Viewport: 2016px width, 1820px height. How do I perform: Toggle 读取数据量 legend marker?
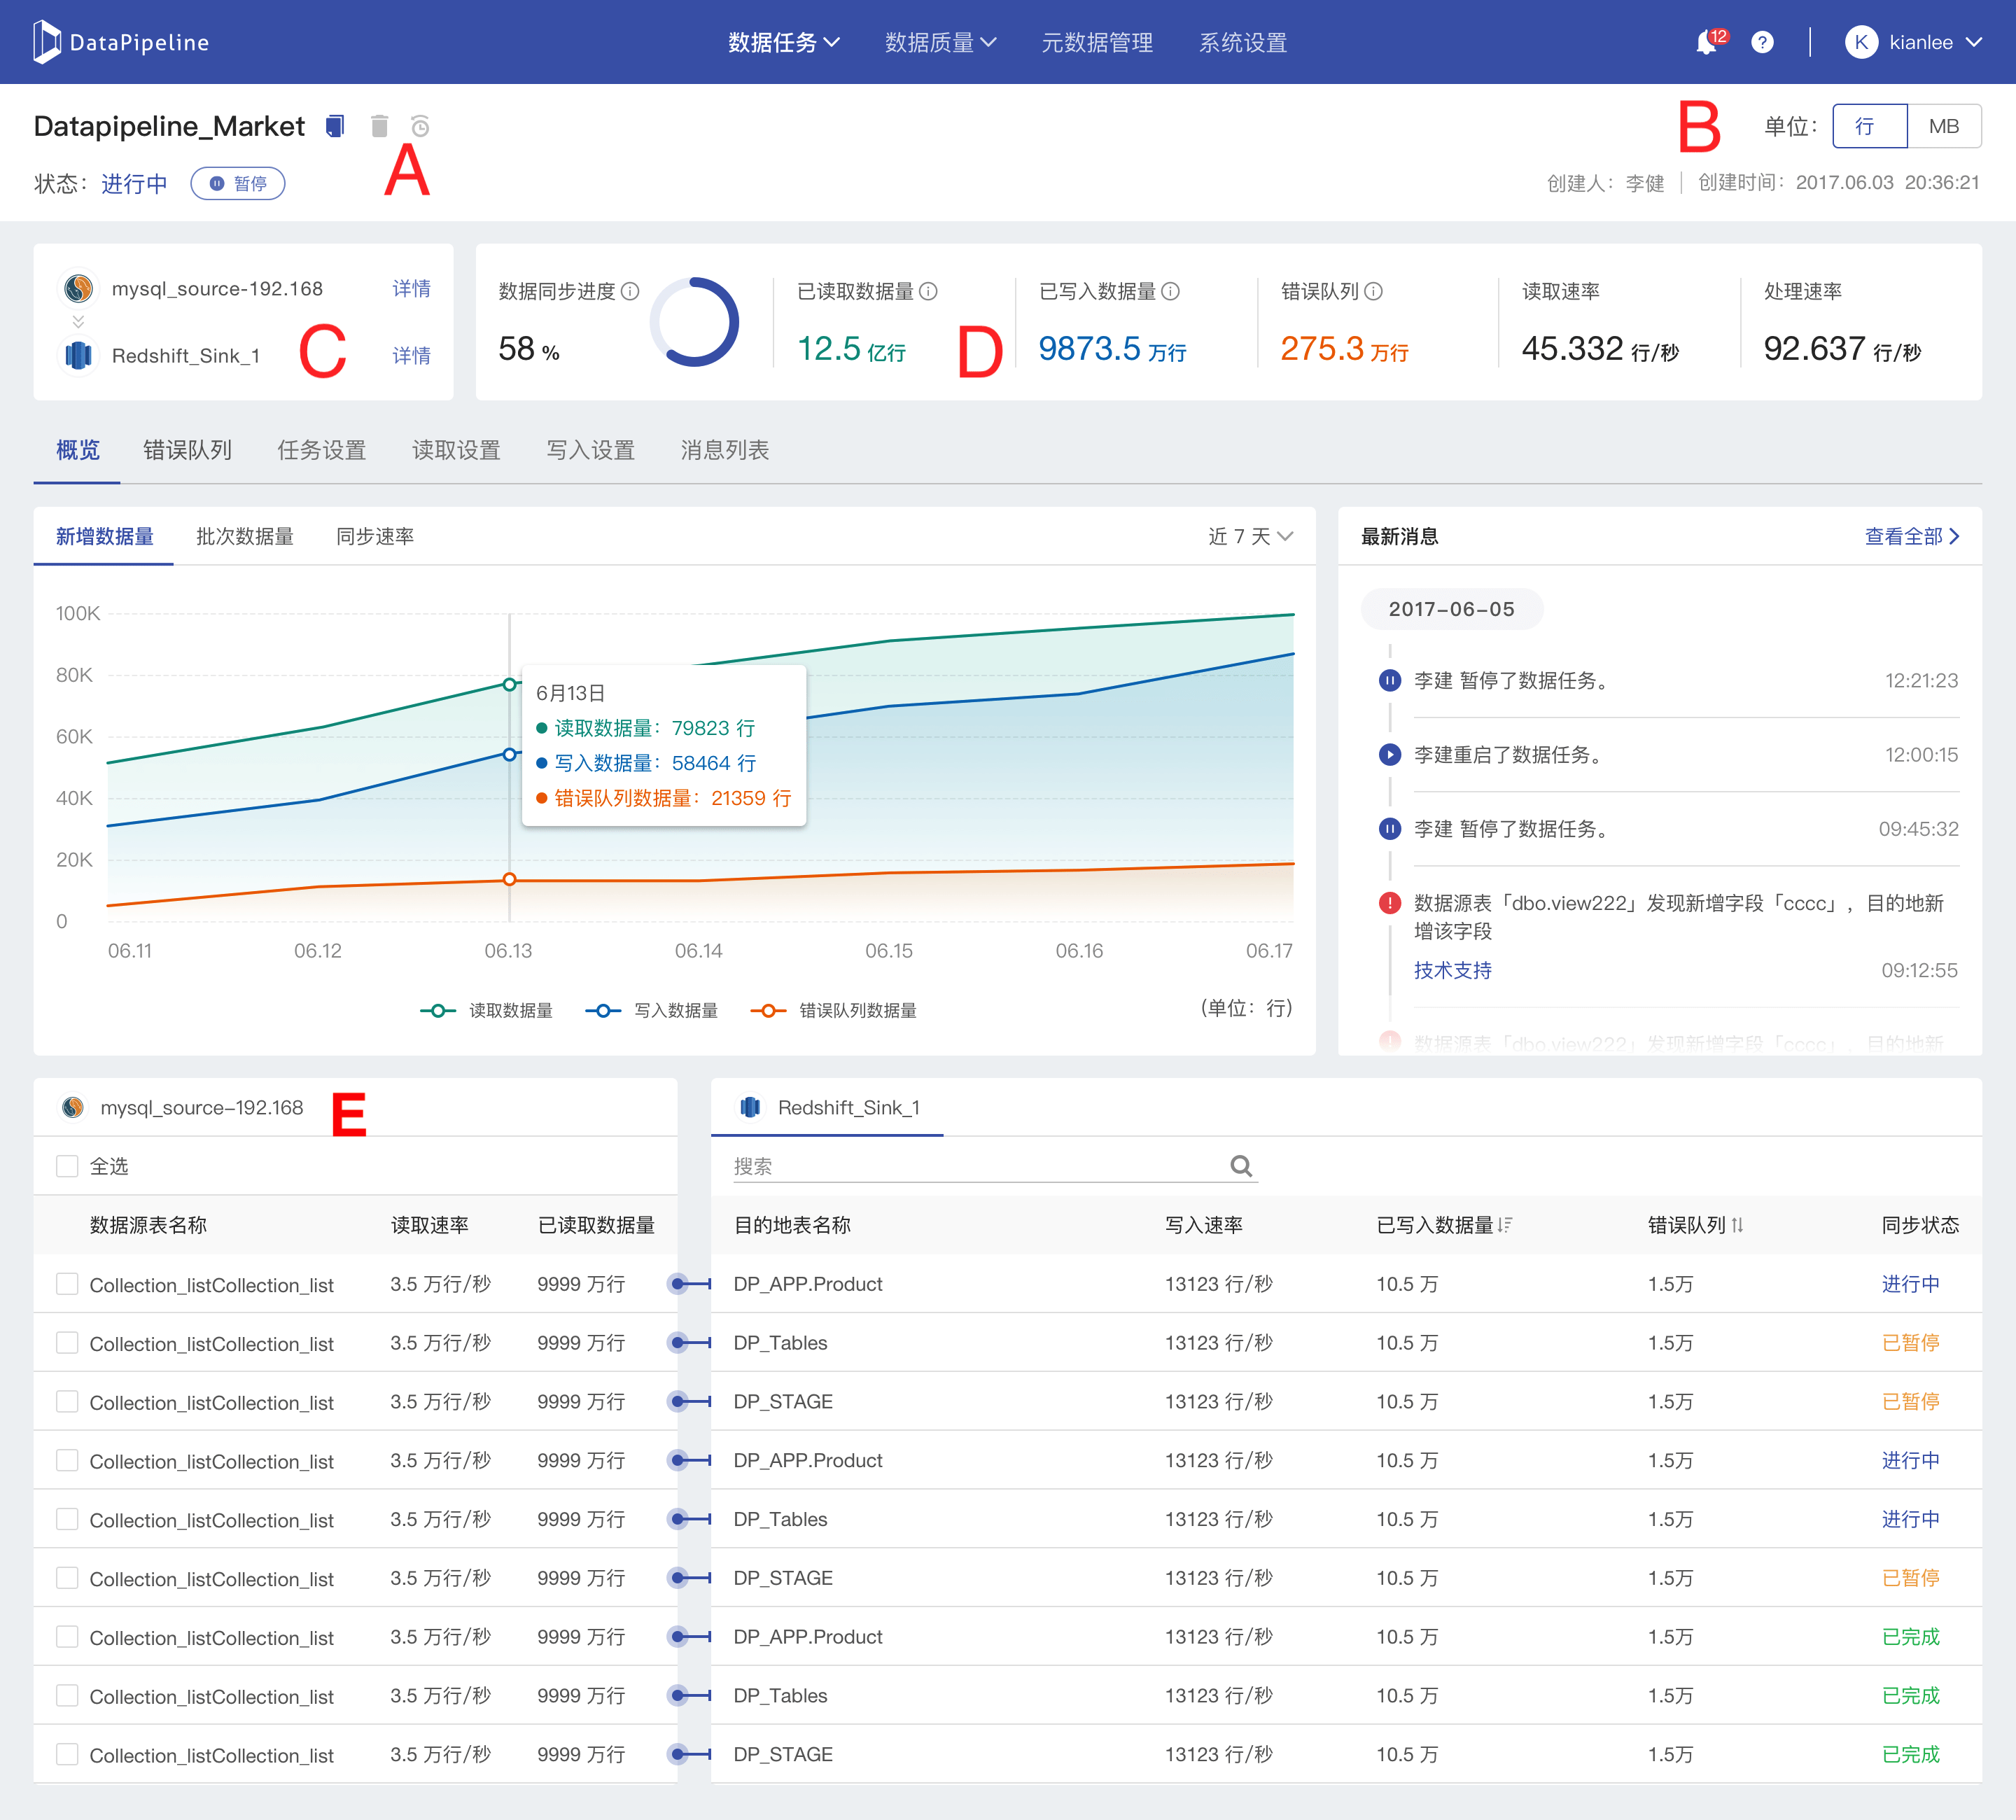click(x=438, y=1010)
